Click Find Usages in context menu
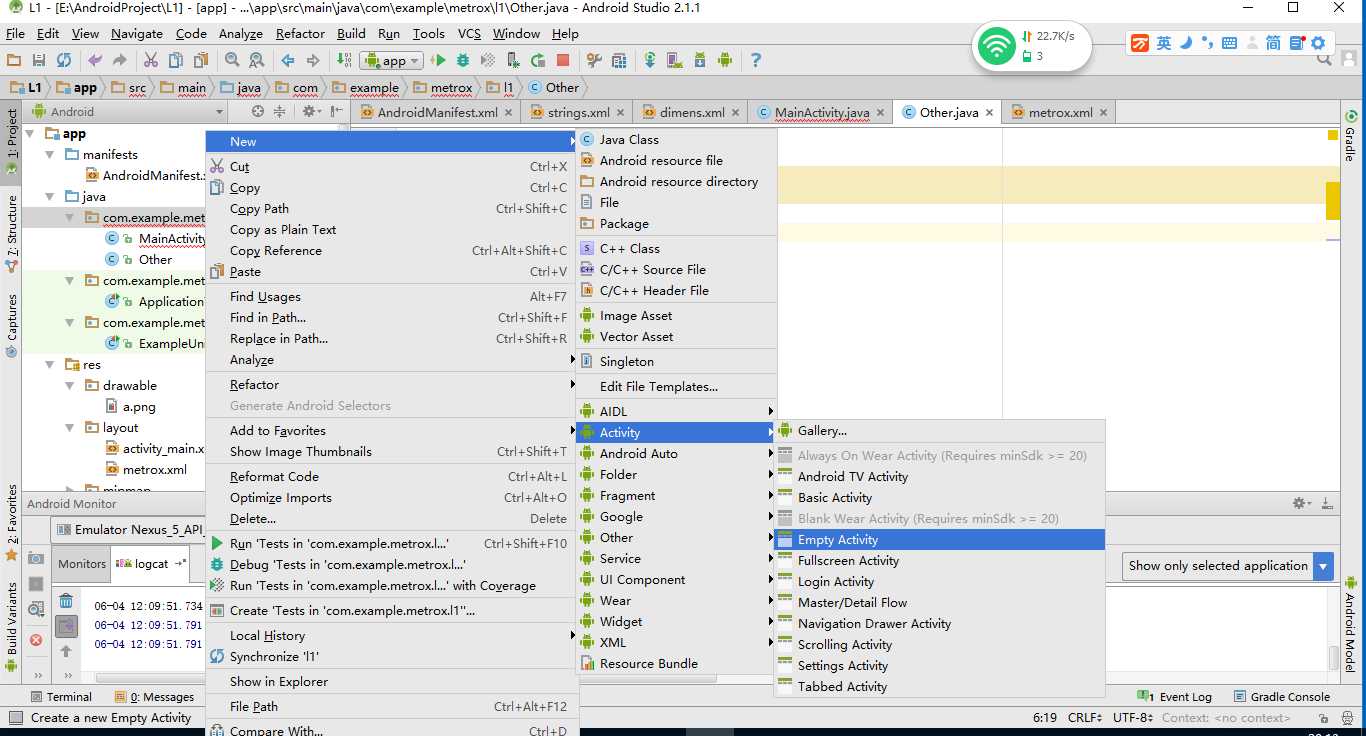 coord(389,297)
